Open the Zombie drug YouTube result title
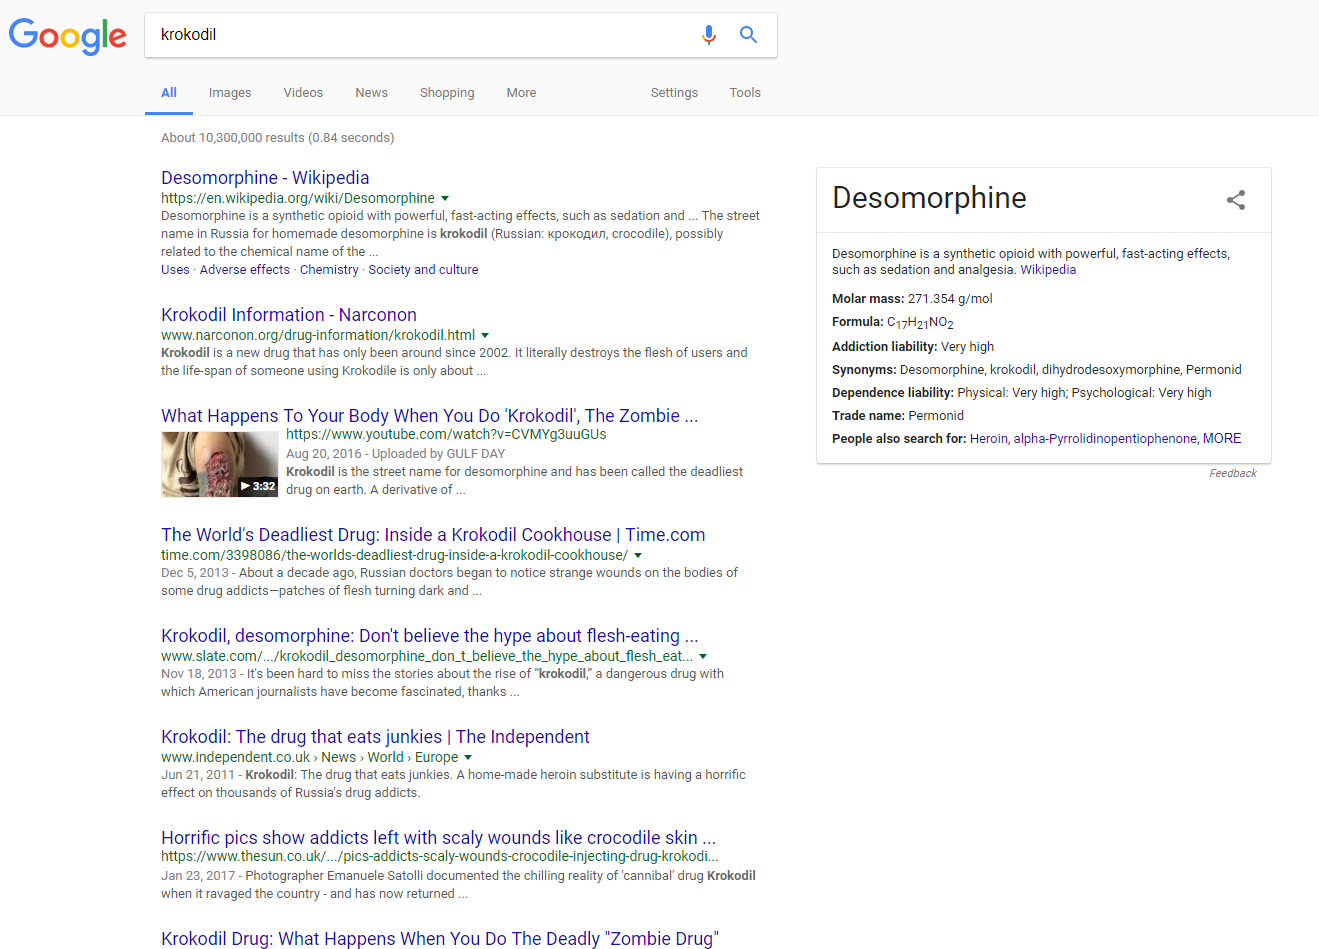This screenshot has width=1319, height=949. pyautogui.click(x=429, y=416)
